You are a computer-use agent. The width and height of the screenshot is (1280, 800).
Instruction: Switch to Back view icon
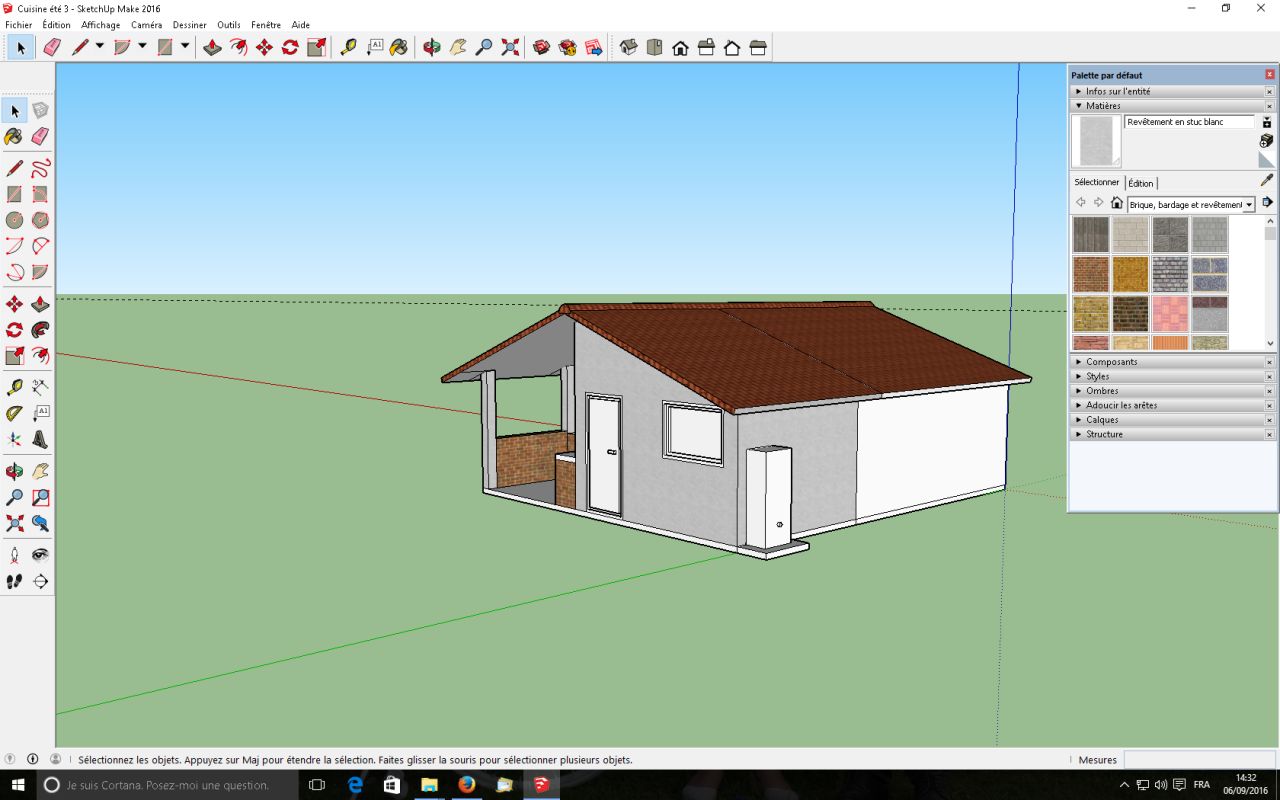click(x=732, y=47)
